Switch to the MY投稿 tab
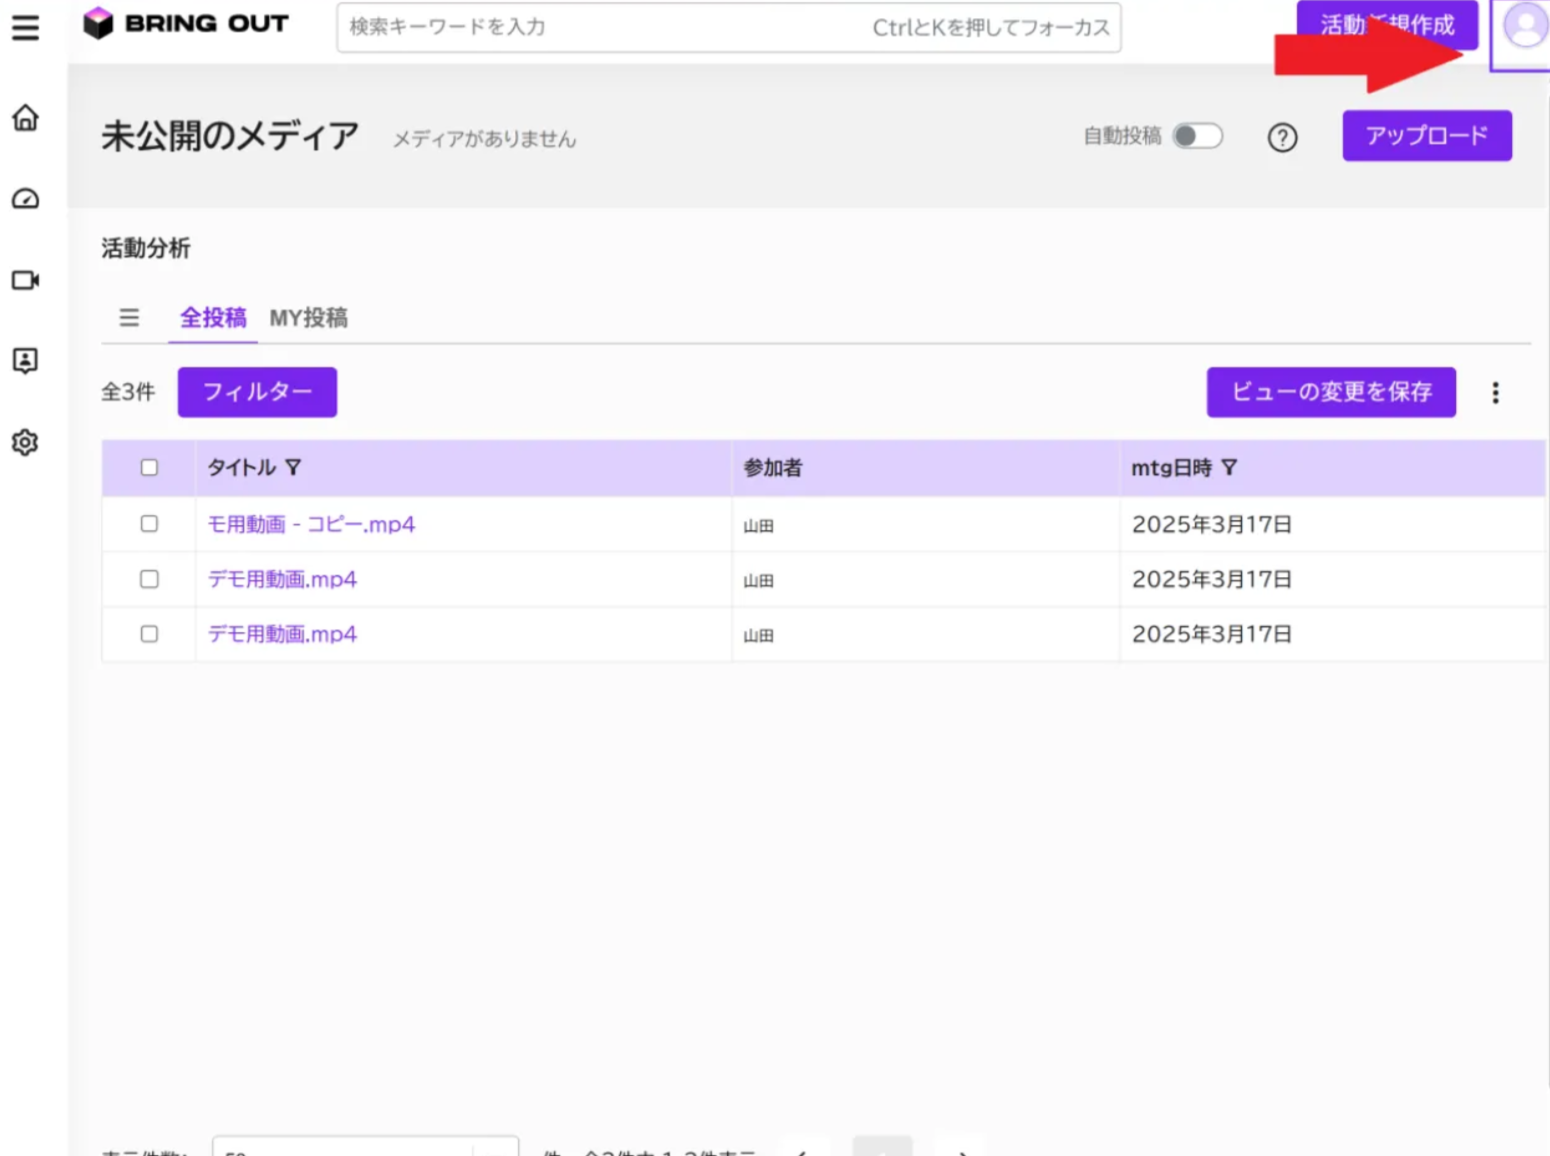Viewport: 1550px width, 1156px height. tap(308, 318)
